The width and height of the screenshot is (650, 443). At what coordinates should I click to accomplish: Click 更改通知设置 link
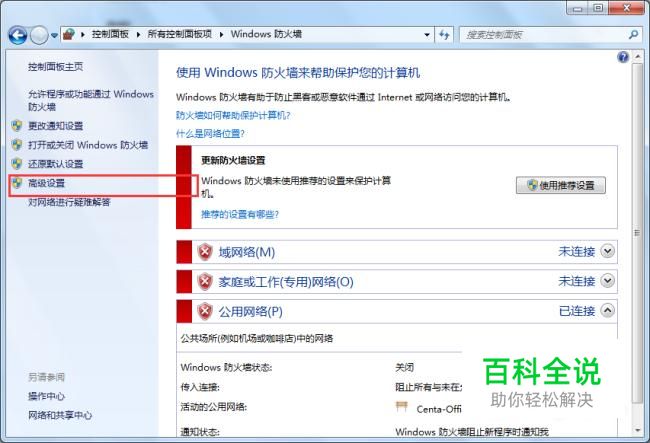(x=56, y=126)
